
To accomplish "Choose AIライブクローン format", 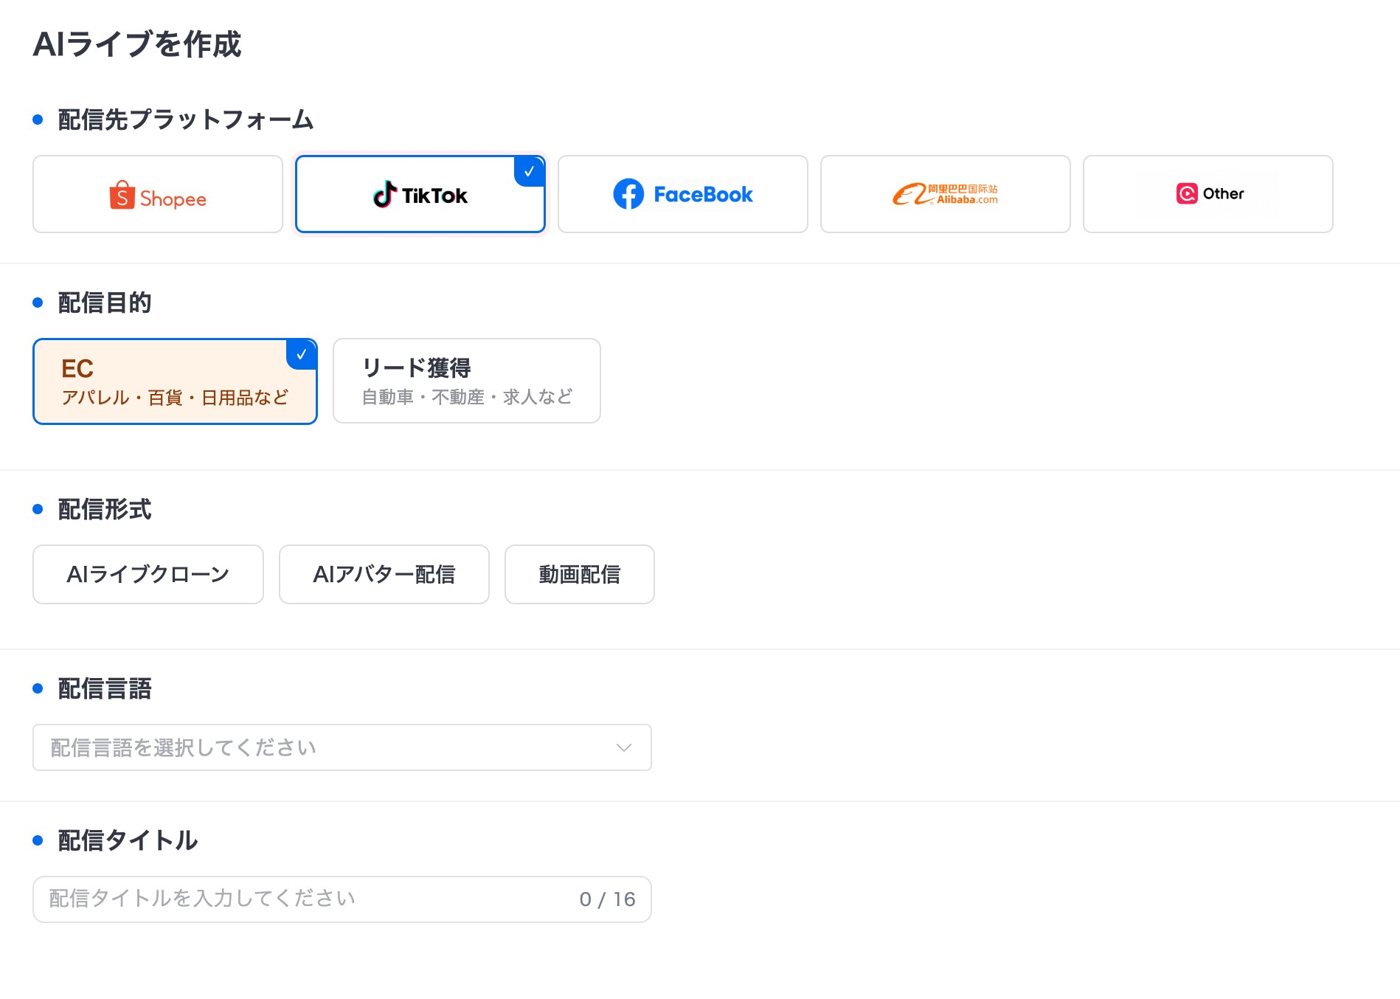I will pyautogui.click(x=148, y=574).
